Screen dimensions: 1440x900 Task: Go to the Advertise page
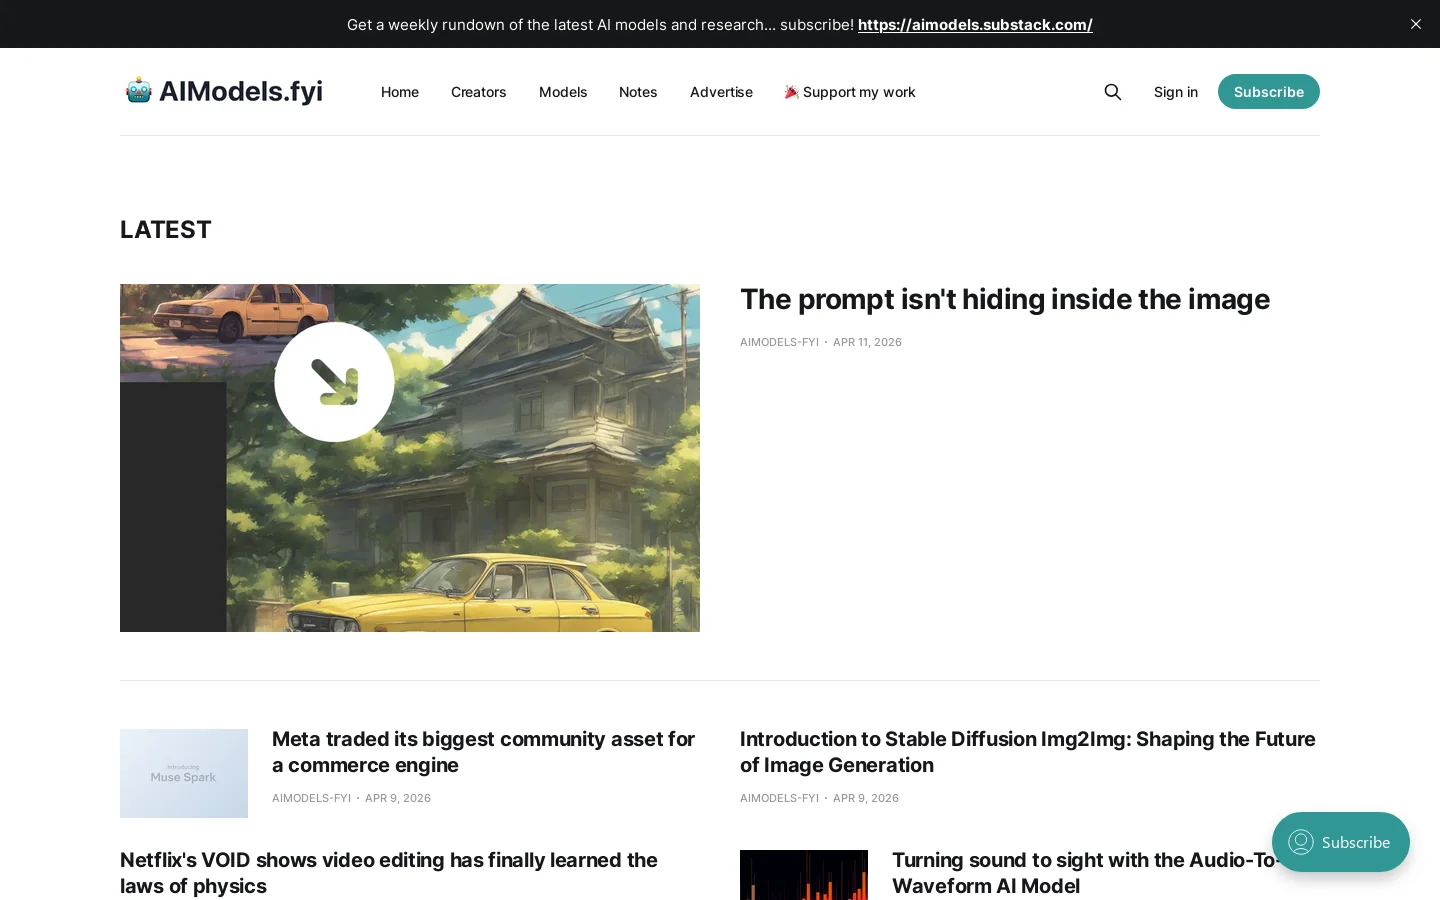point(721,92)
